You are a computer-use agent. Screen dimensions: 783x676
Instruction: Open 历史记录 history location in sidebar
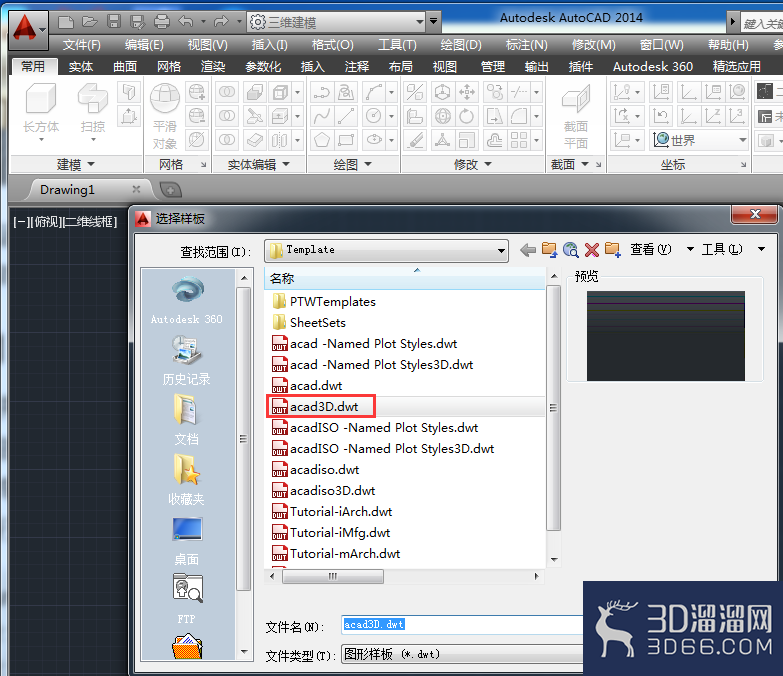186,360
